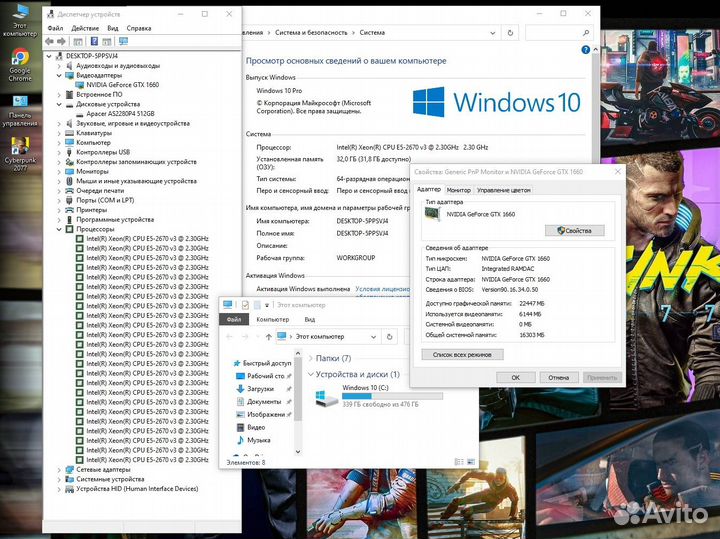Viewport: 720px width, 539px height.
Task: Switch to Управление цветом tab
Action: [x=503, y=190]
